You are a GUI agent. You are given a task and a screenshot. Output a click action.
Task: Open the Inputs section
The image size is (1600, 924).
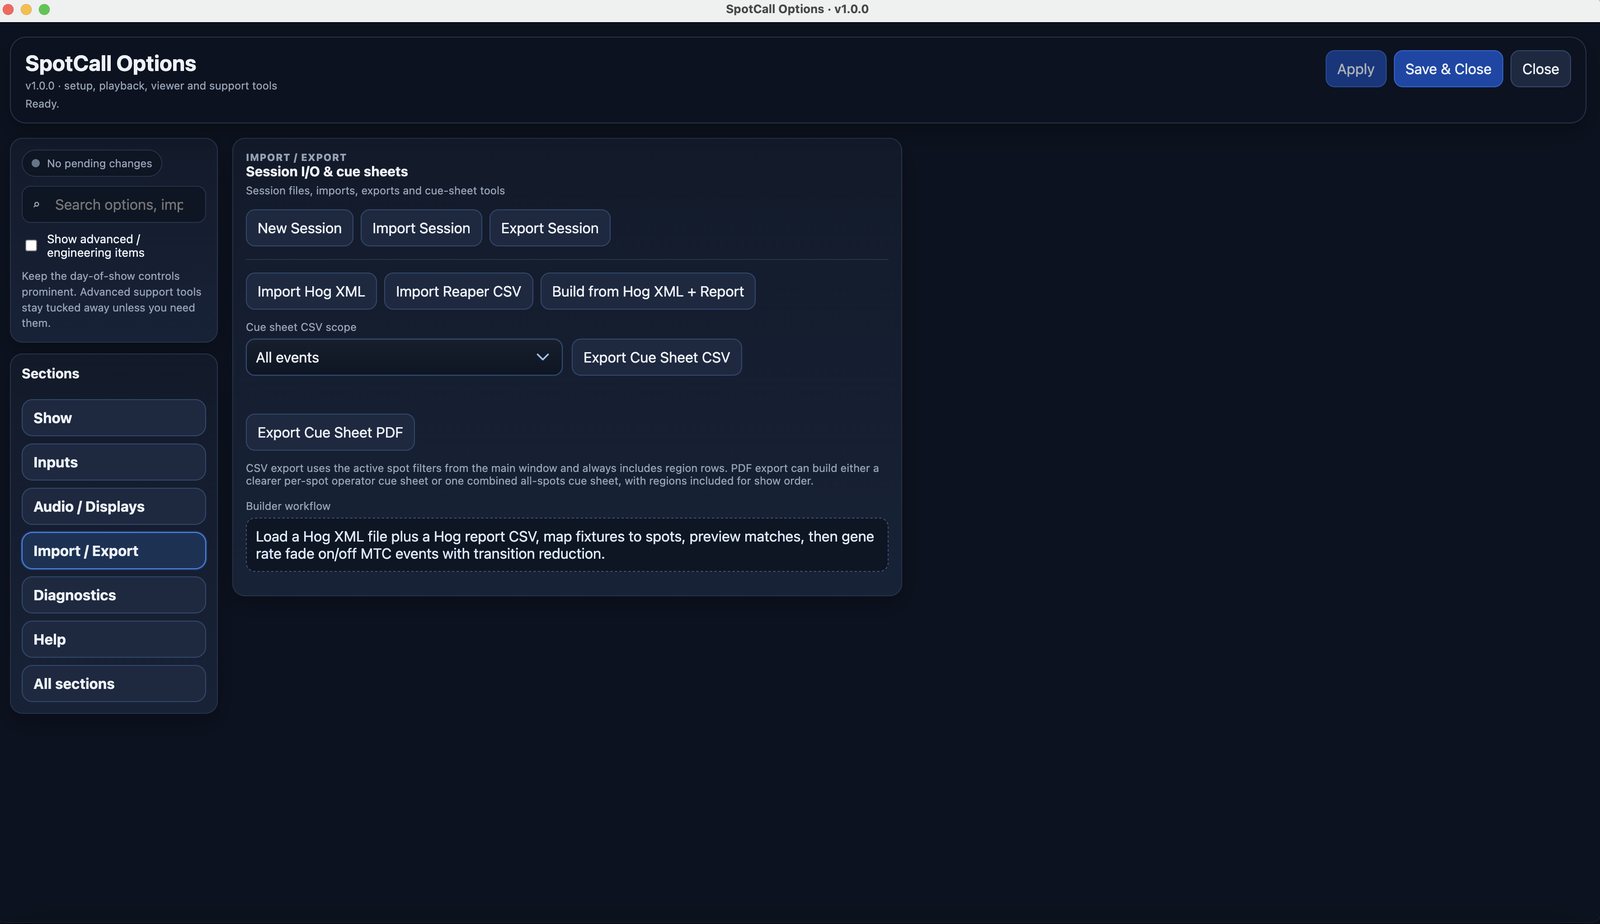114,462
